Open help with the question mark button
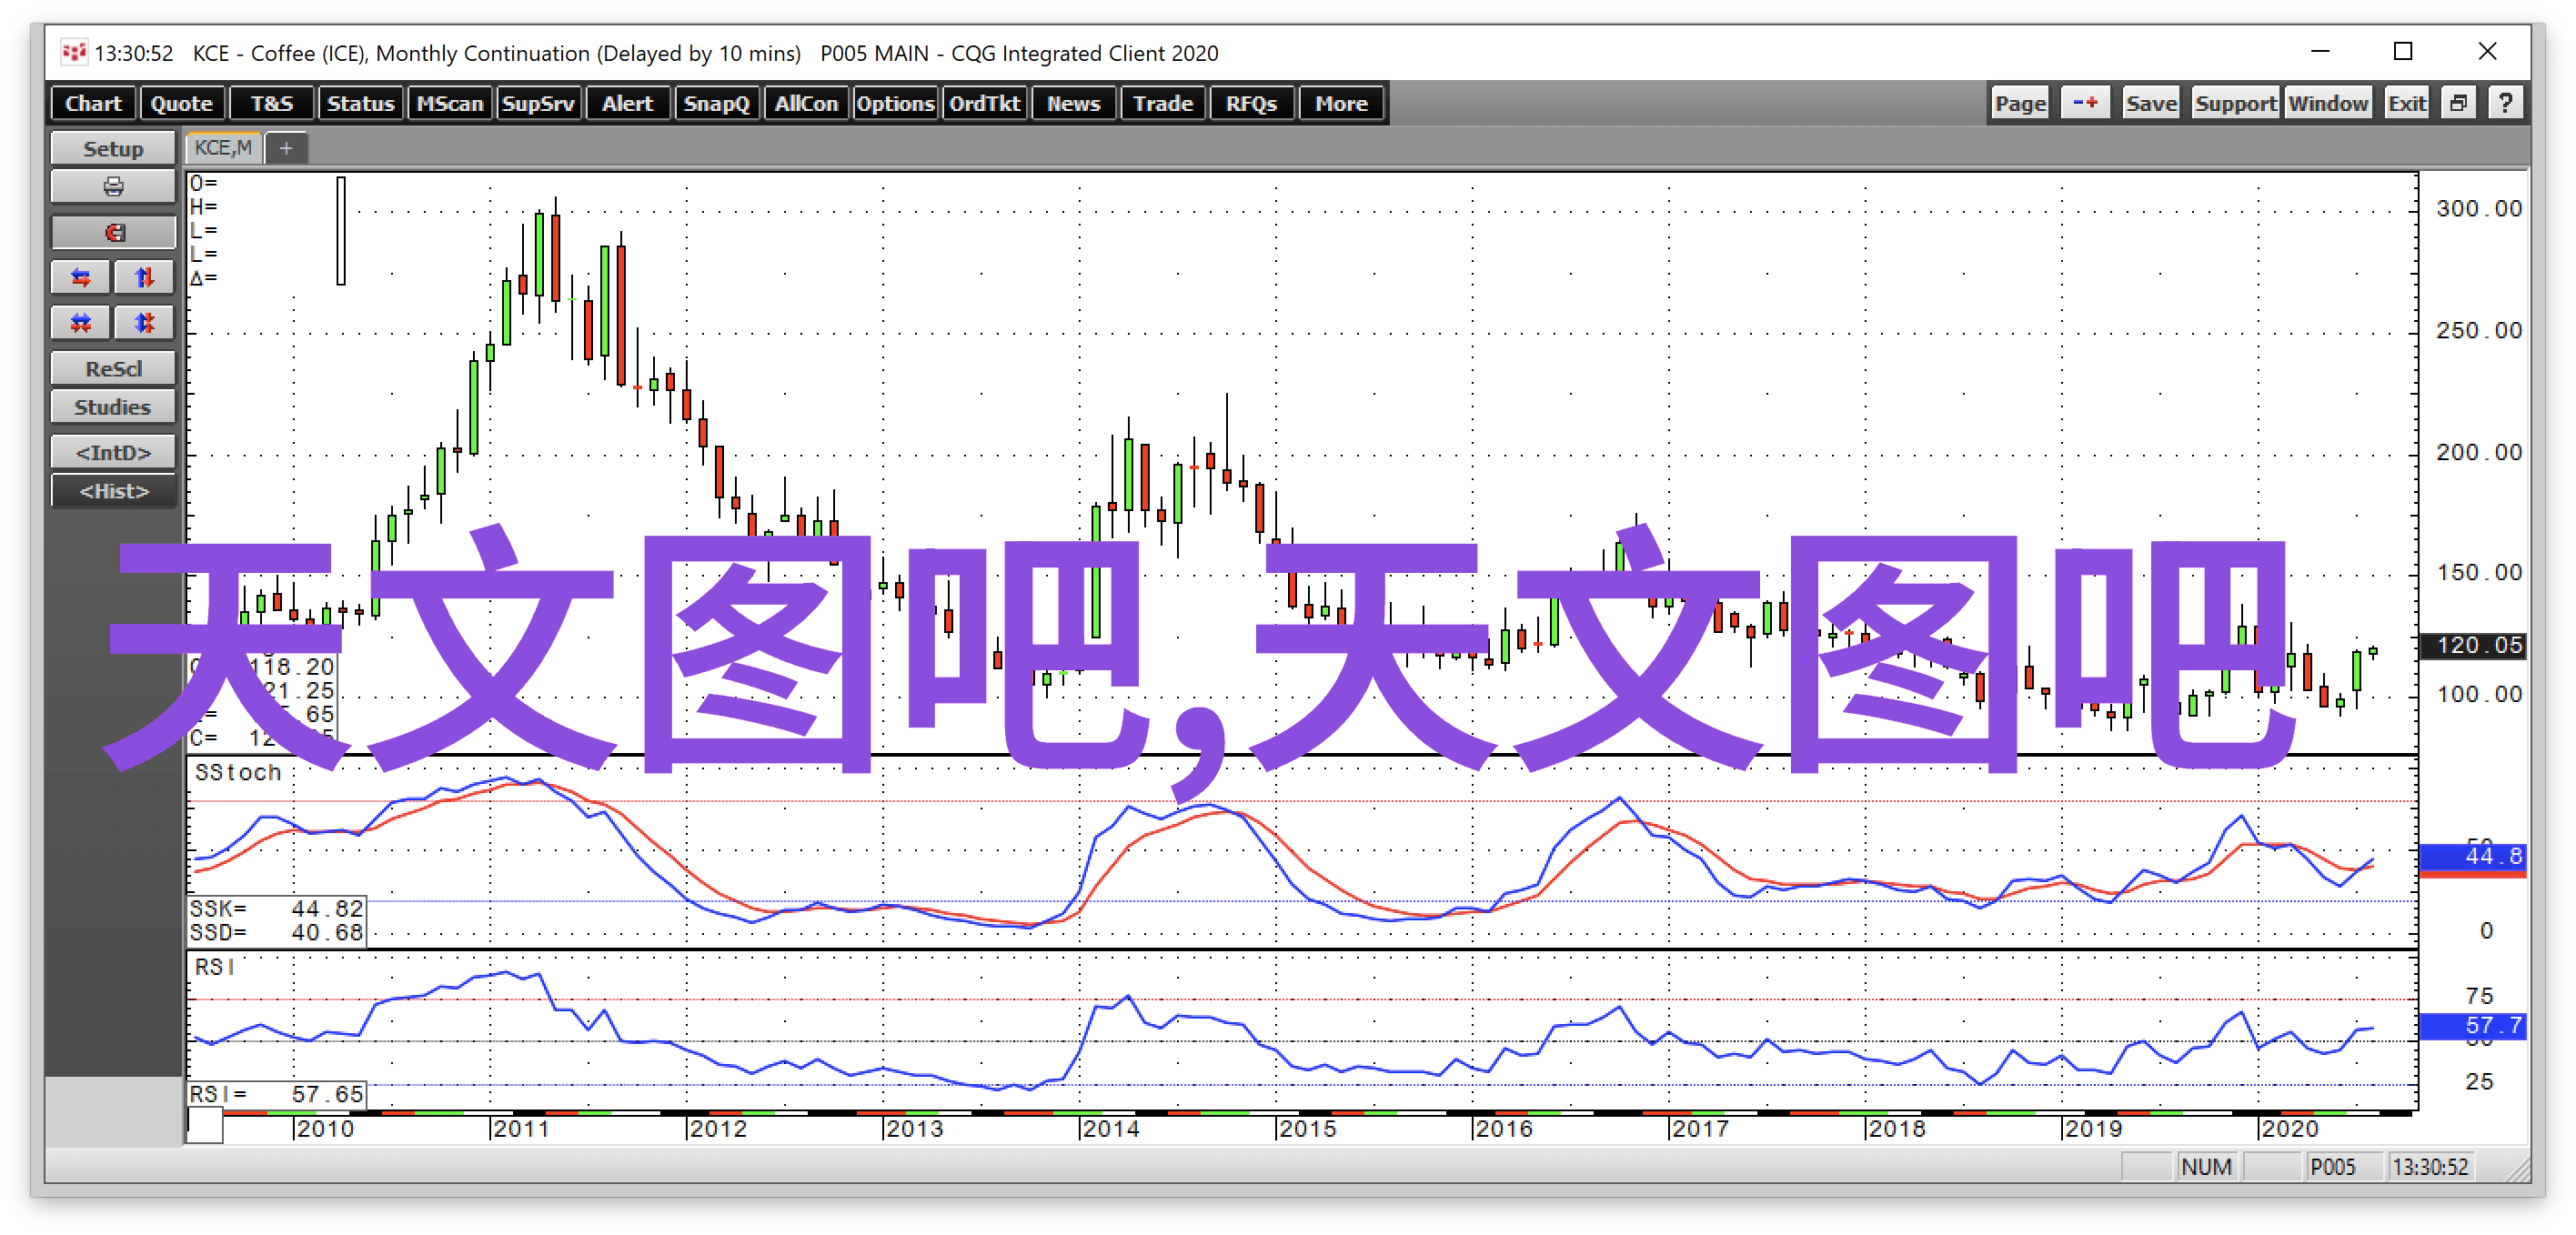 tap(2506, 103)
